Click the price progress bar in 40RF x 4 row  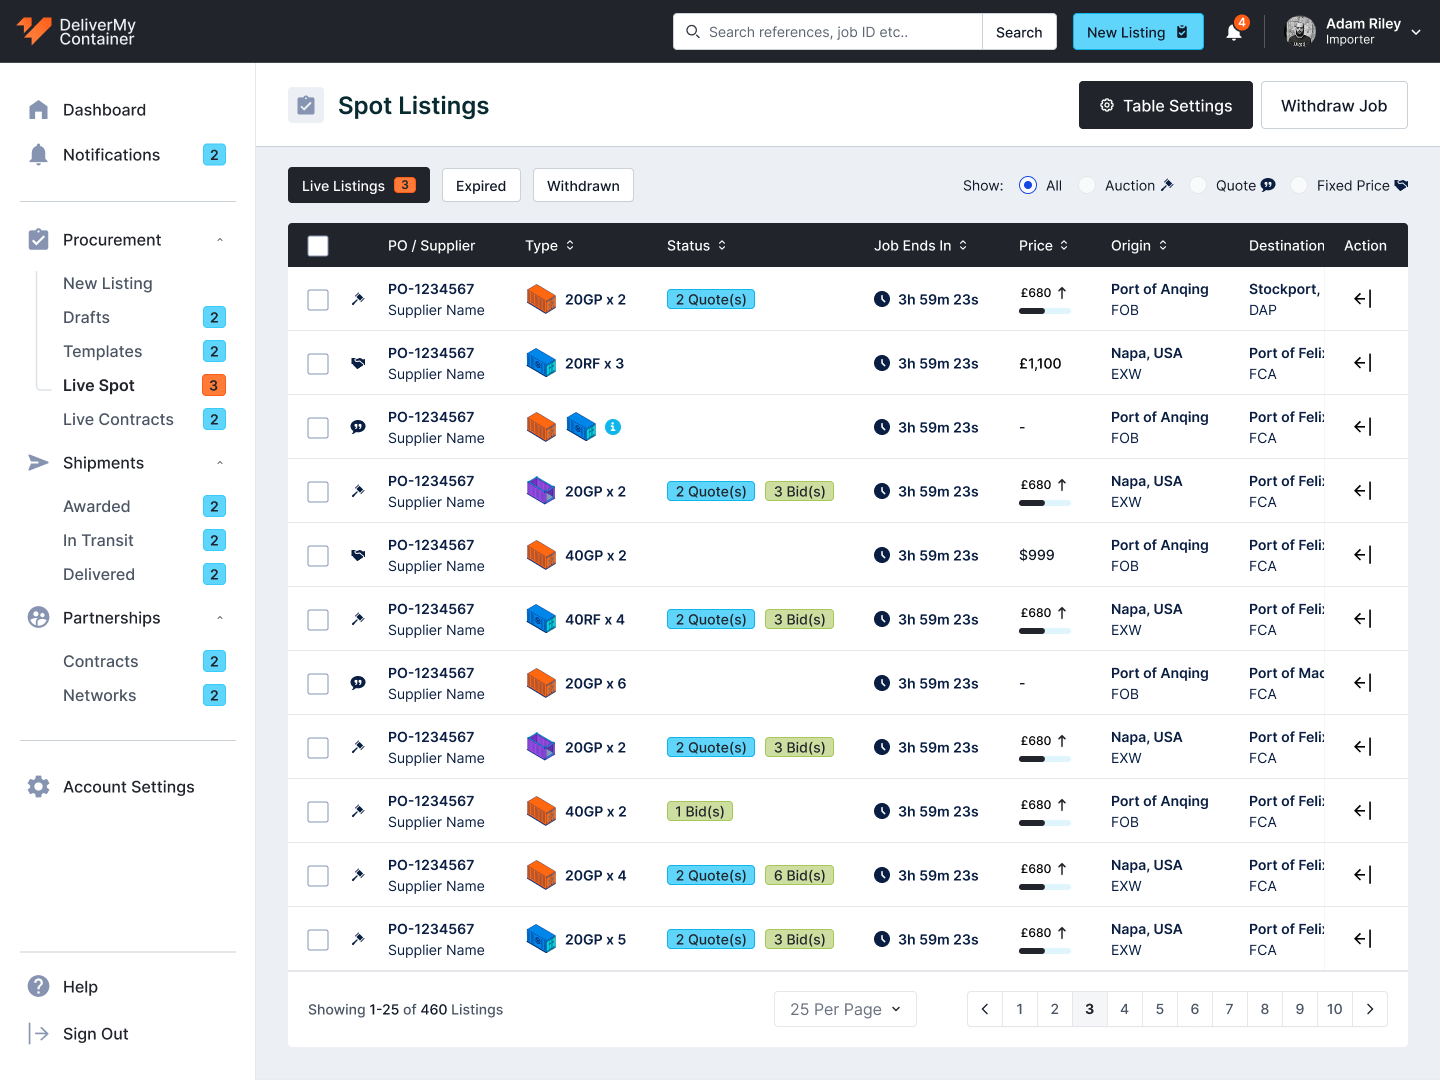[1045, 631]
